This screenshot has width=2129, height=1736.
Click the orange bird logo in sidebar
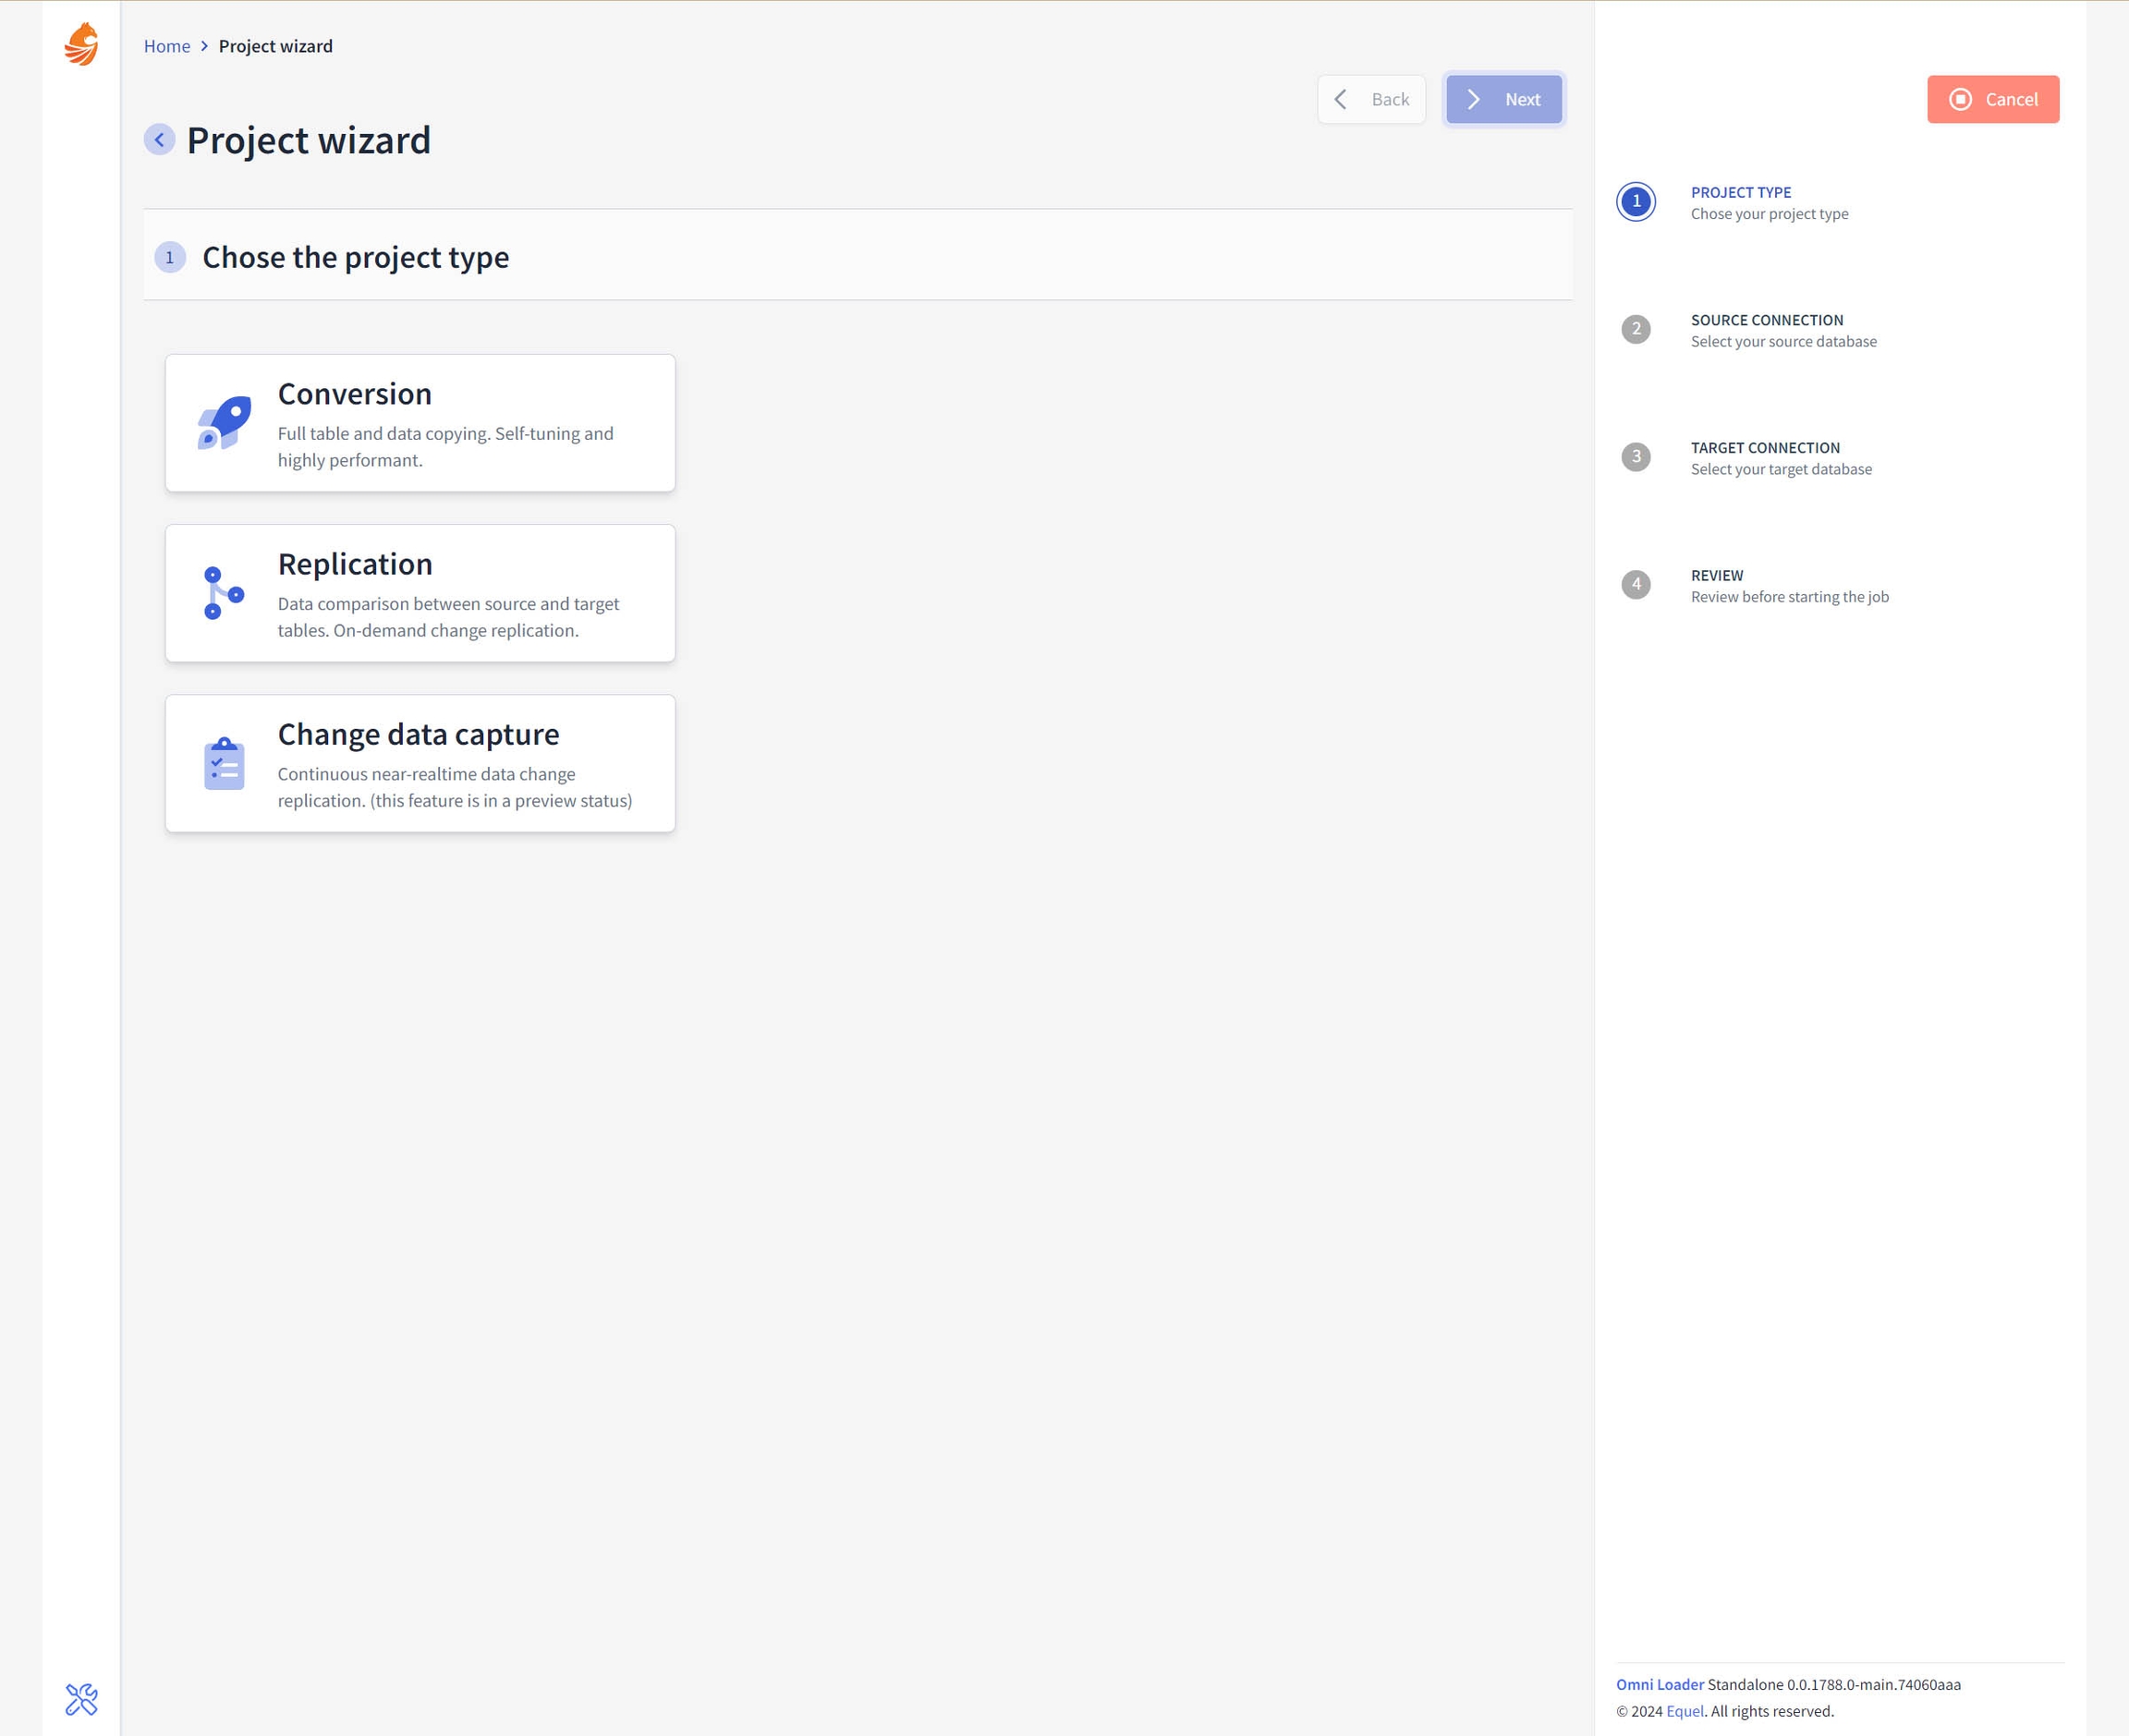(81, 45)
